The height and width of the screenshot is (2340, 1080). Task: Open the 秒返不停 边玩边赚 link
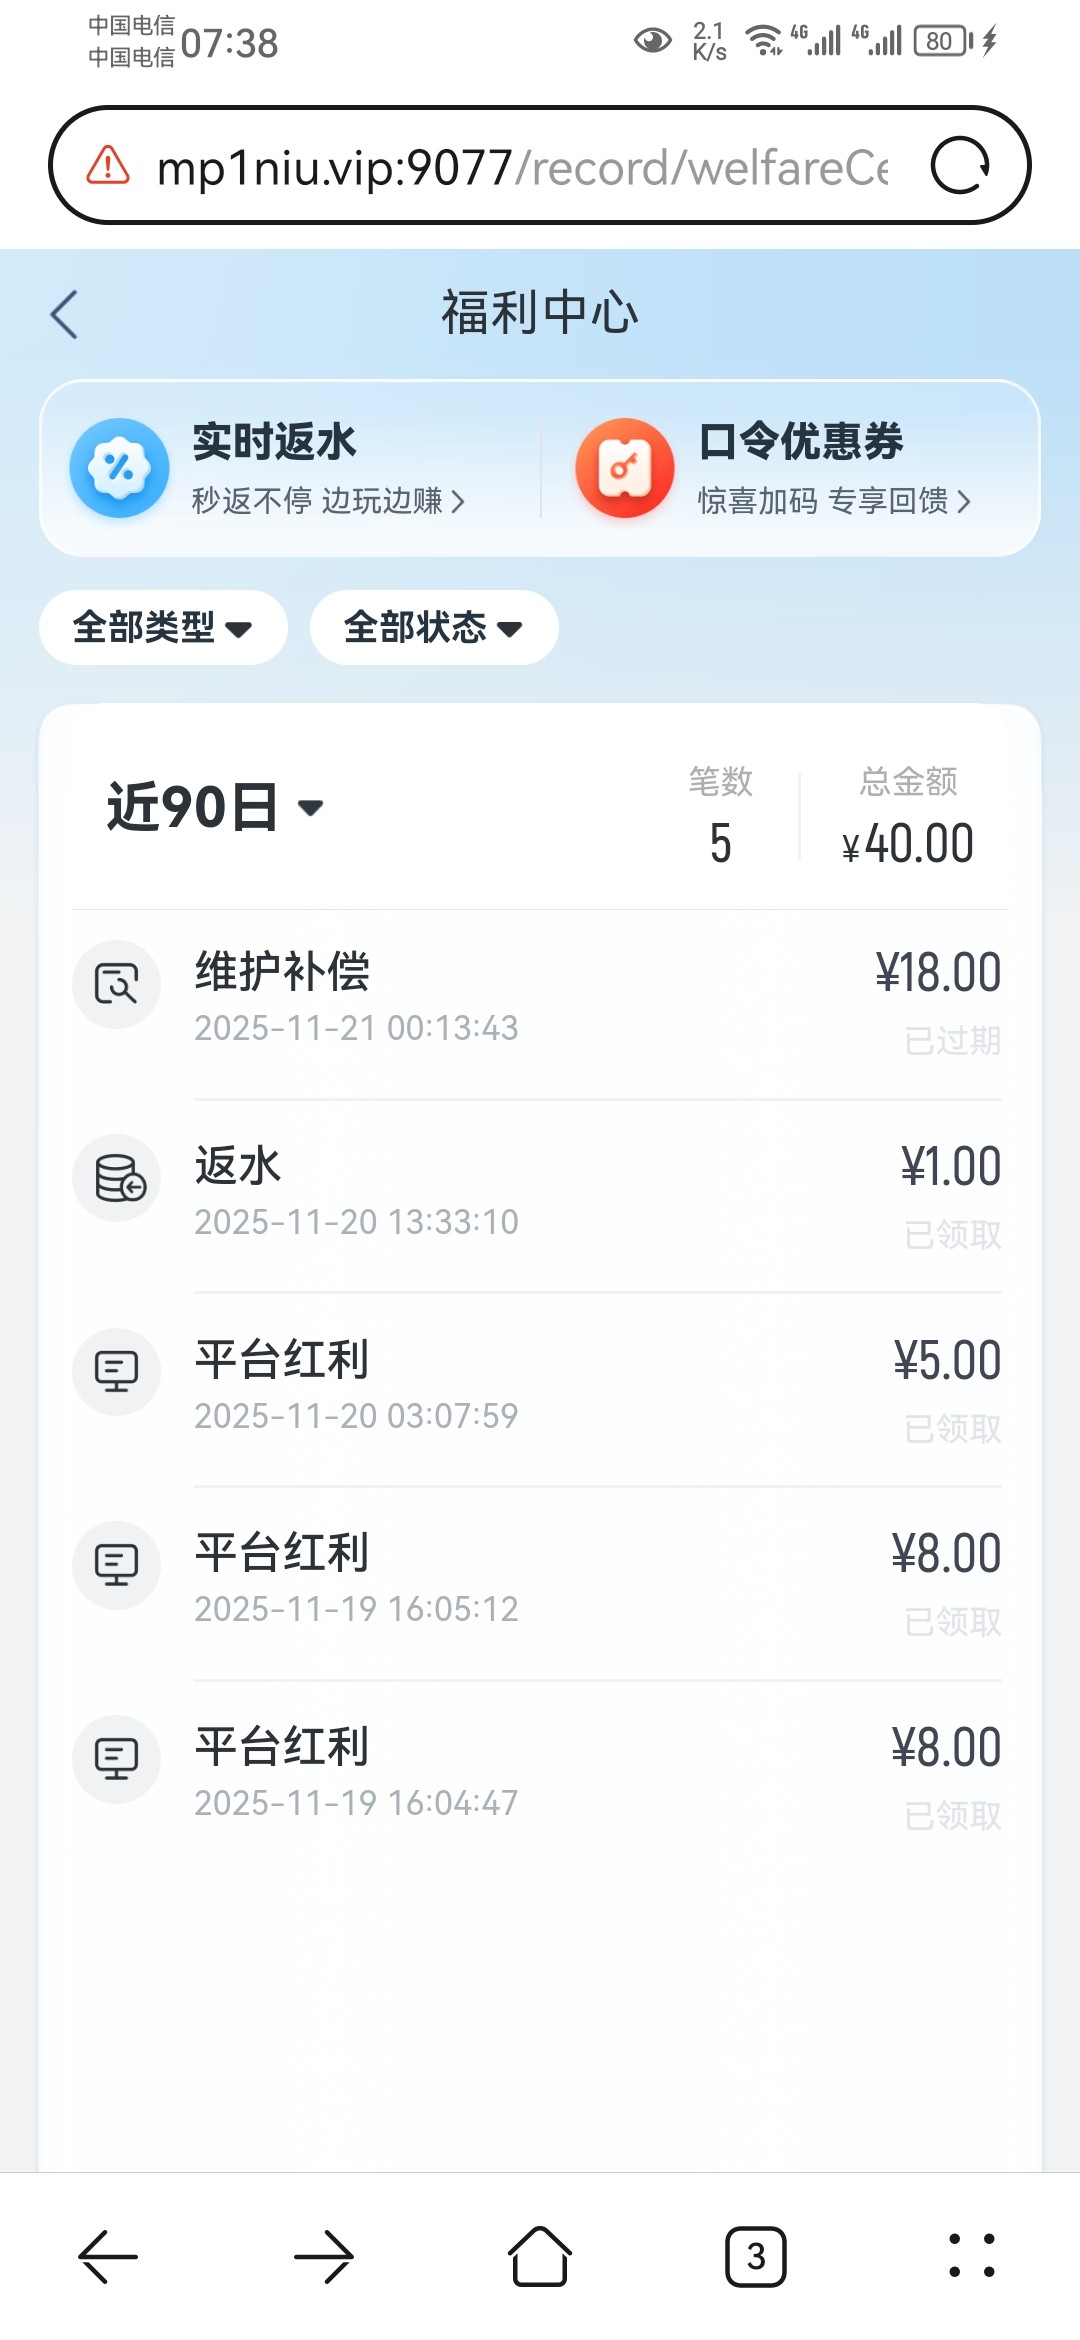pos(328,501)
